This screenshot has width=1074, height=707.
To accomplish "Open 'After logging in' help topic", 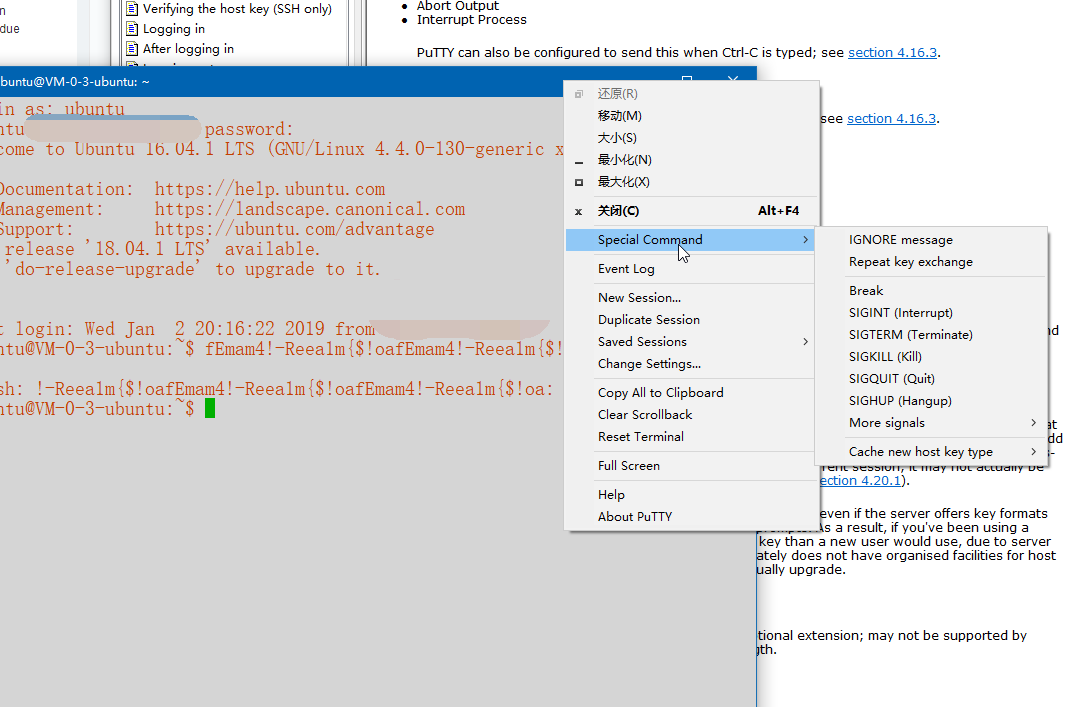I will [x=188, y=49].
